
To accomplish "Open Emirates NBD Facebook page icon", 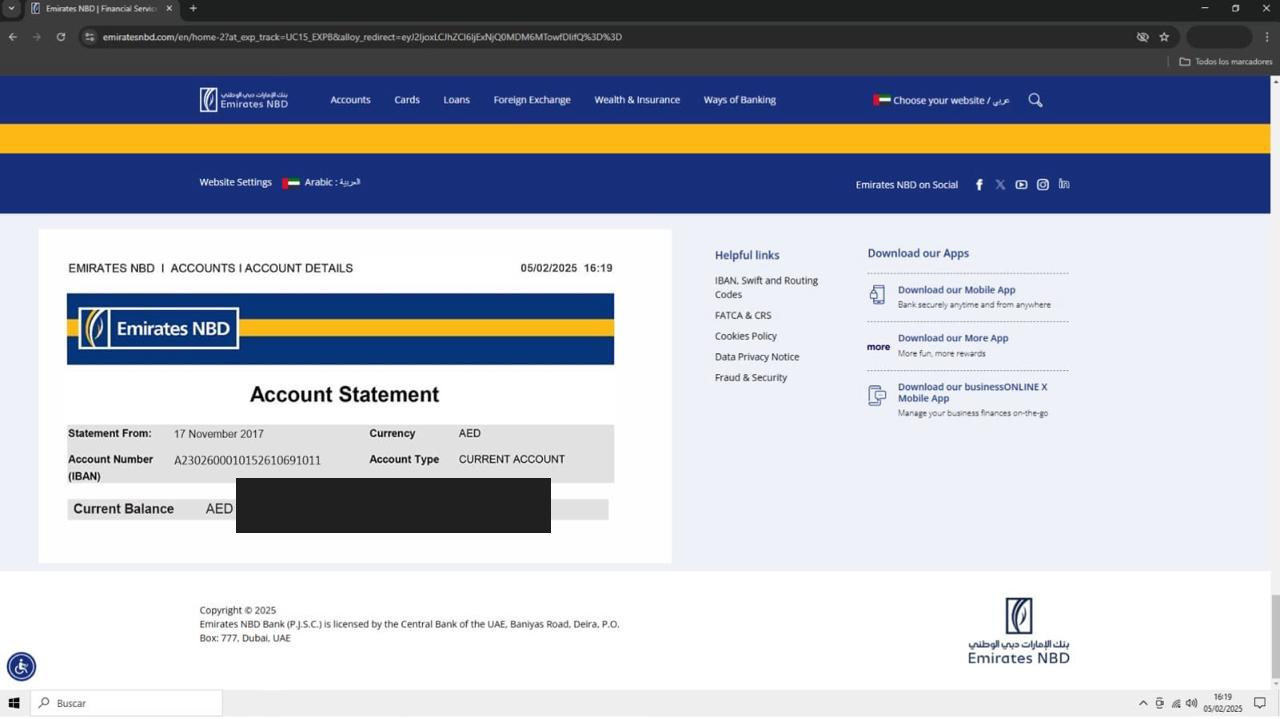I will coord(979,184).
